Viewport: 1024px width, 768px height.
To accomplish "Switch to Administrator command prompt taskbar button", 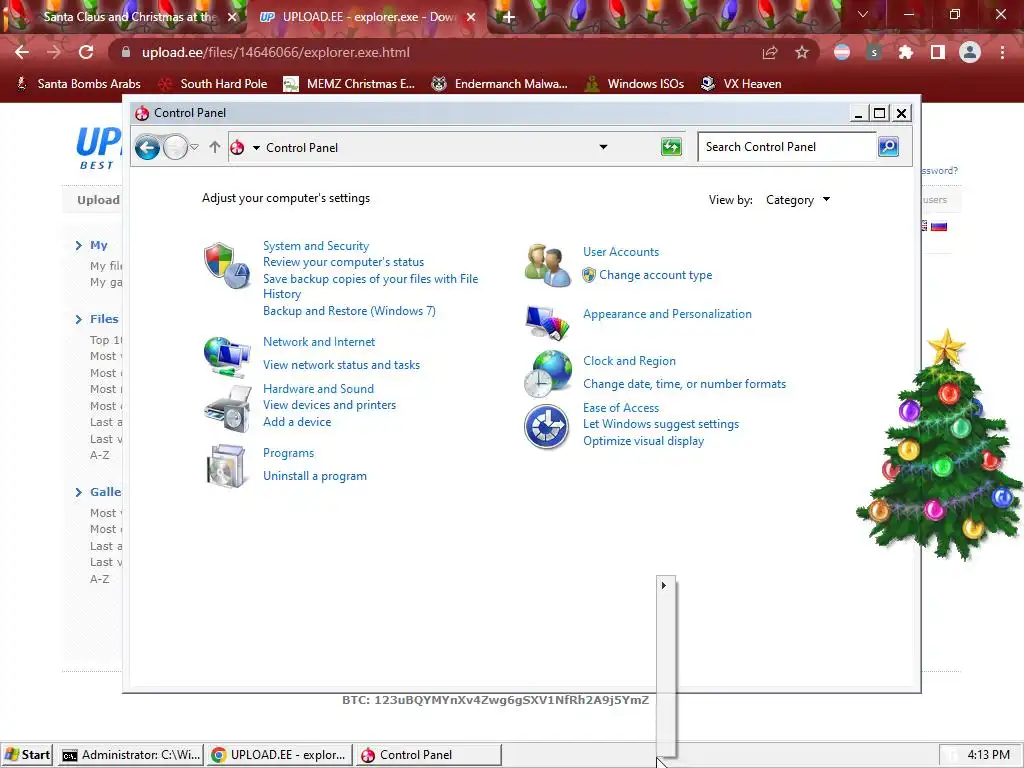I will (x=131, y=755).
